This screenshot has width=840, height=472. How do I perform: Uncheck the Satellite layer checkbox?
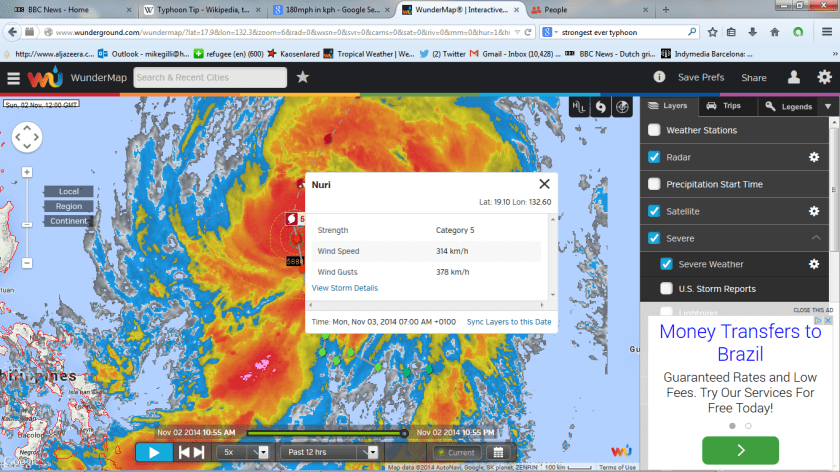(654, 211)
